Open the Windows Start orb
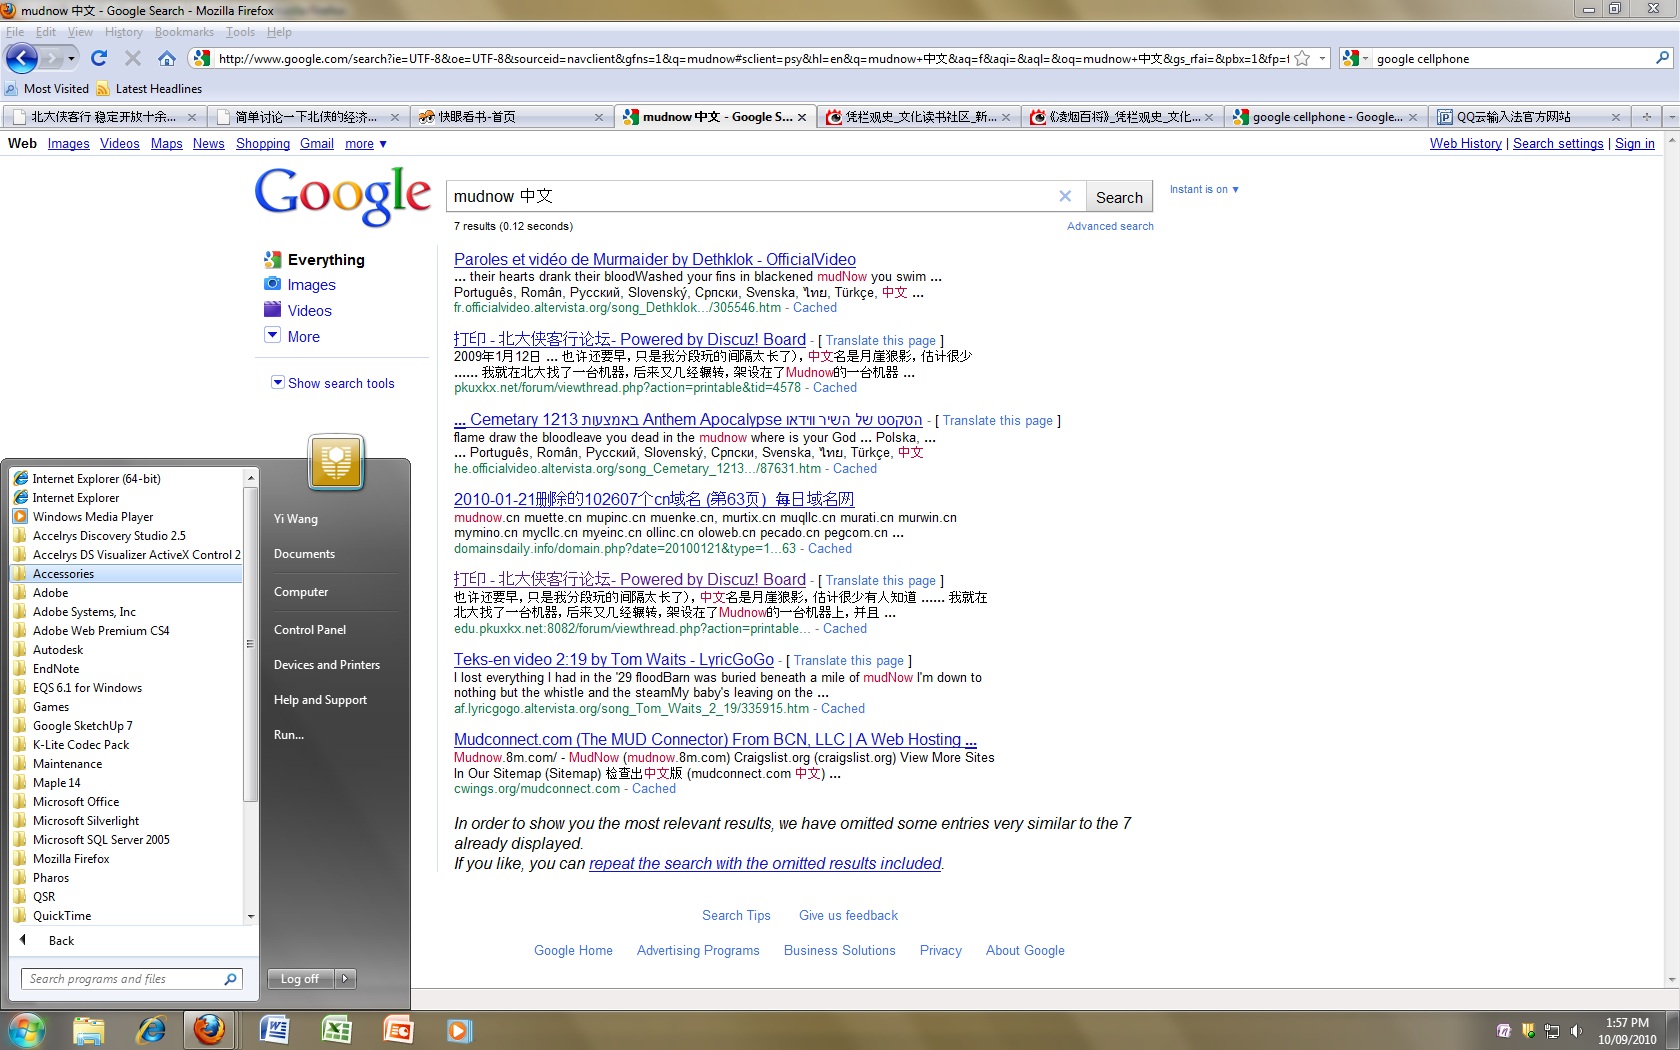 coord(25,1029)
